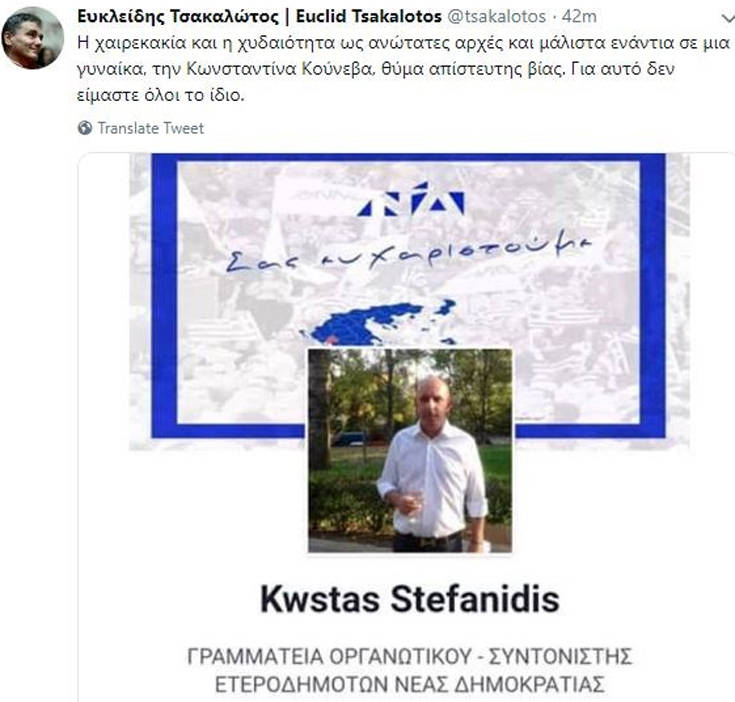The height and width of the screenshot is (702, 735).
Task: Click the tweet body text paragraph
Action: tap(404, 69)
